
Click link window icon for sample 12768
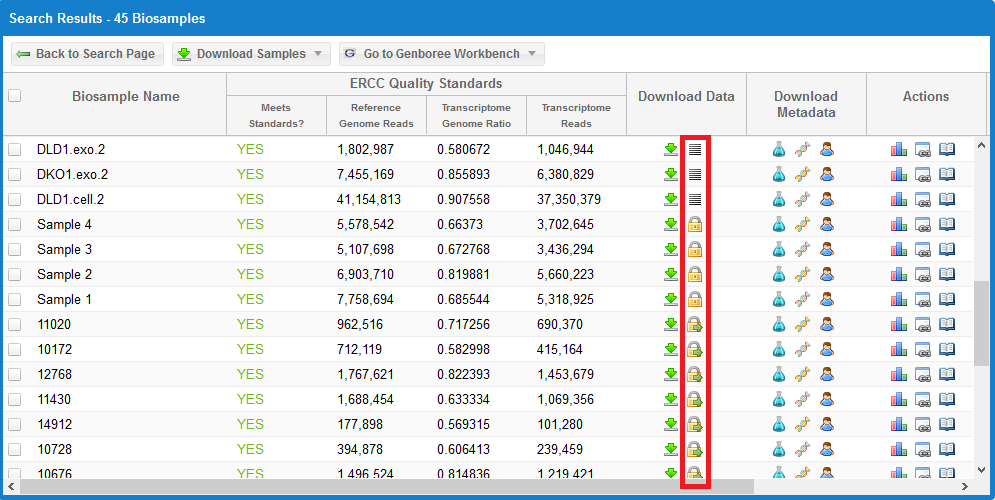point(923,374)
